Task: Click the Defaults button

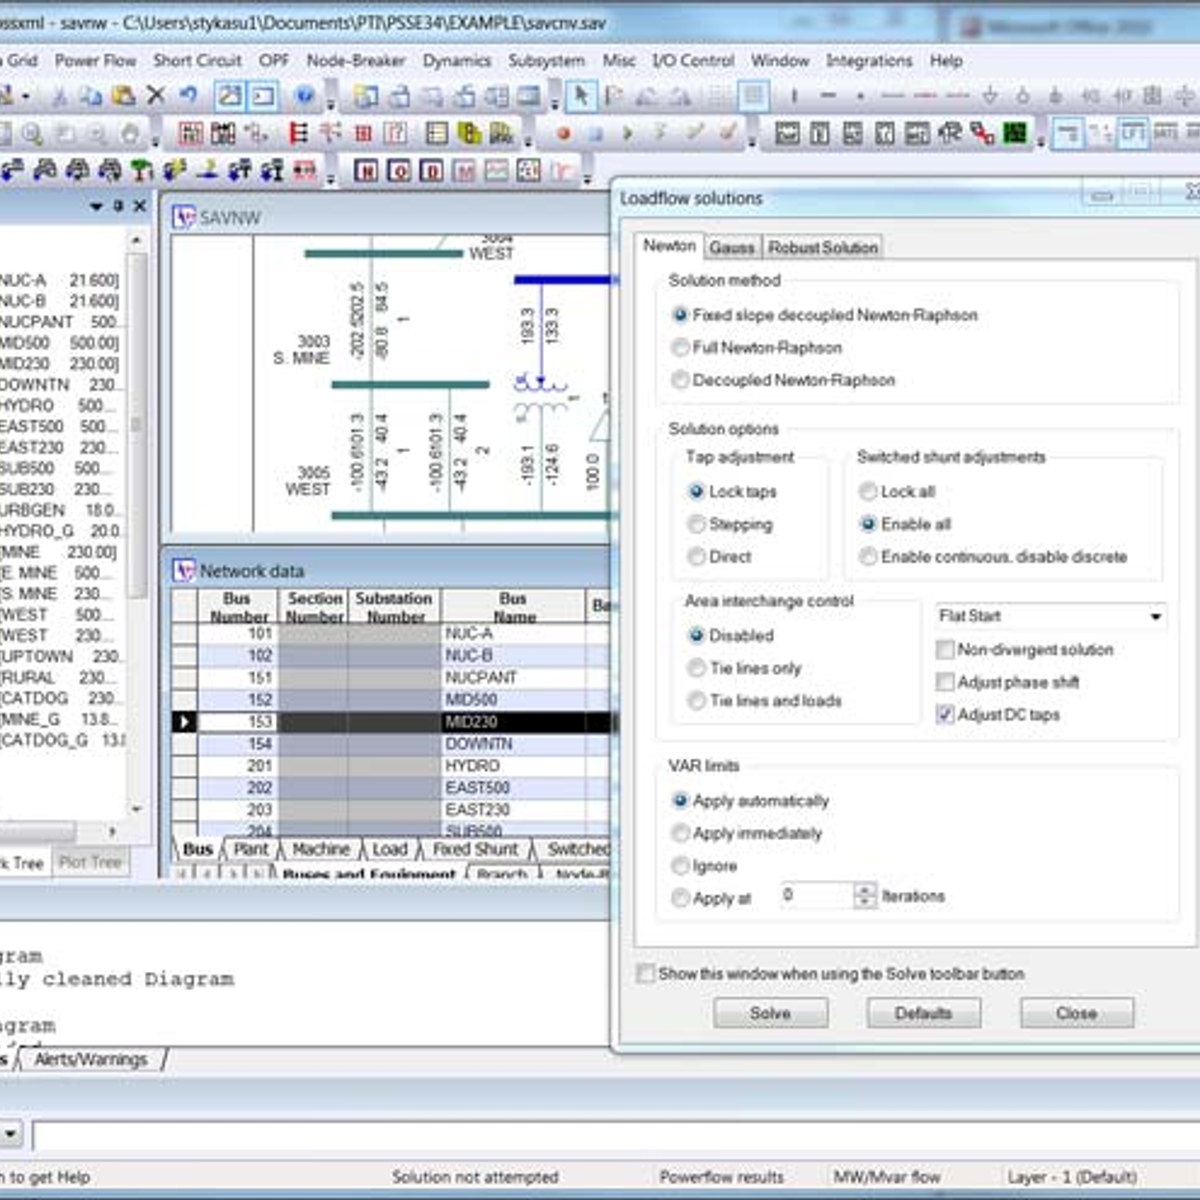Action: [x=923, y=1013]
